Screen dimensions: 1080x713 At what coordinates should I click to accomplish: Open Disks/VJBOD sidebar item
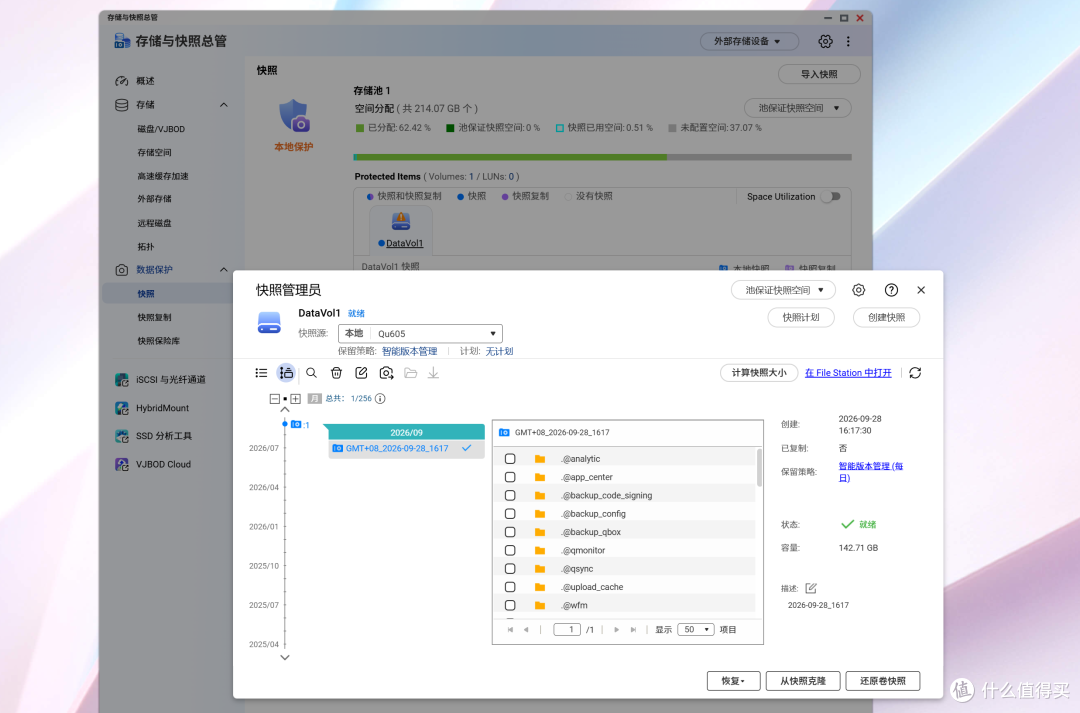pyautogui.click(x=160, y=129)
